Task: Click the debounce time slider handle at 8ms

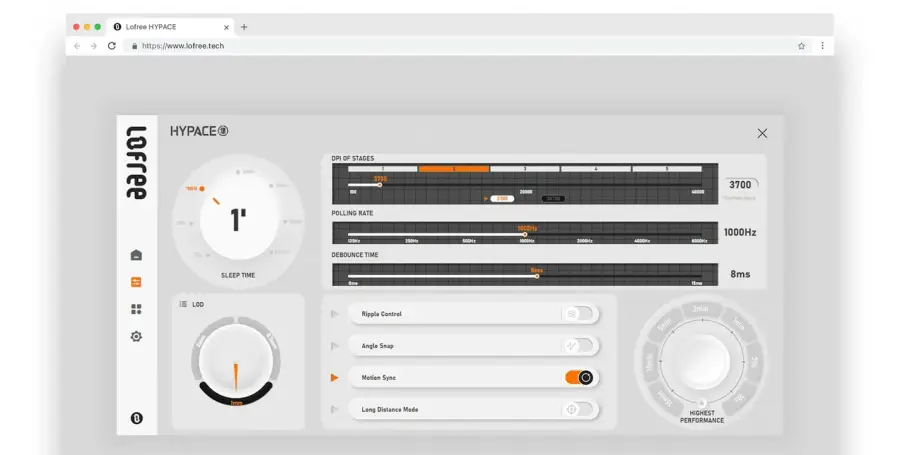Action: [537, 276]
